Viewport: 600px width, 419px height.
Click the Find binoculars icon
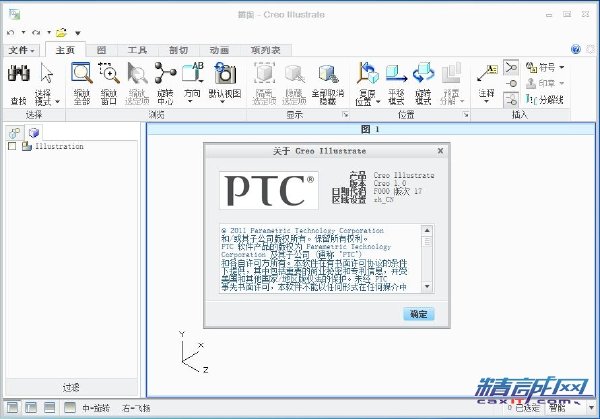point(18,73)
